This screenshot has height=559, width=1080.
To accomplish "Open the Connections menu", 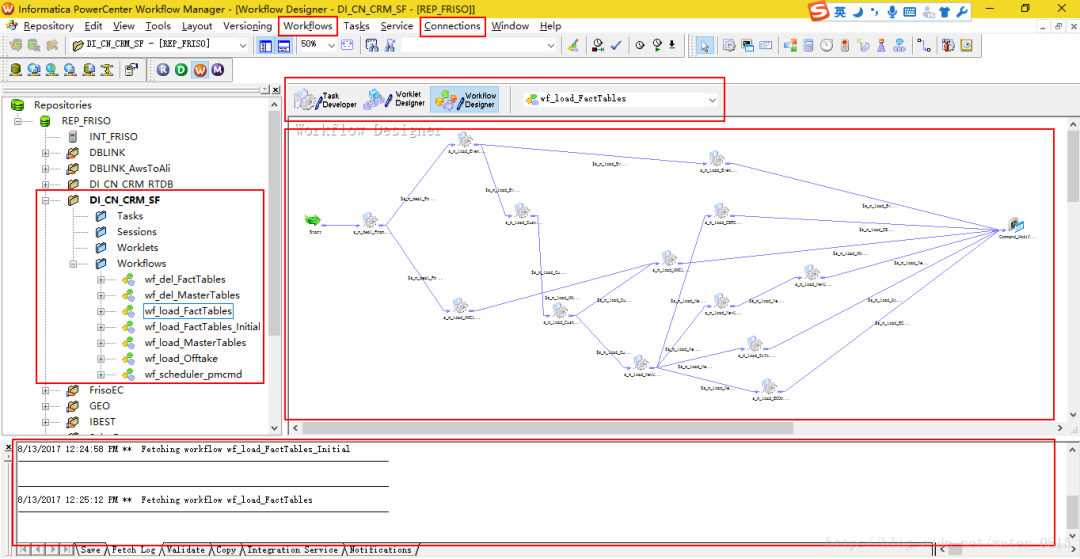I will (x=453, y=26).
